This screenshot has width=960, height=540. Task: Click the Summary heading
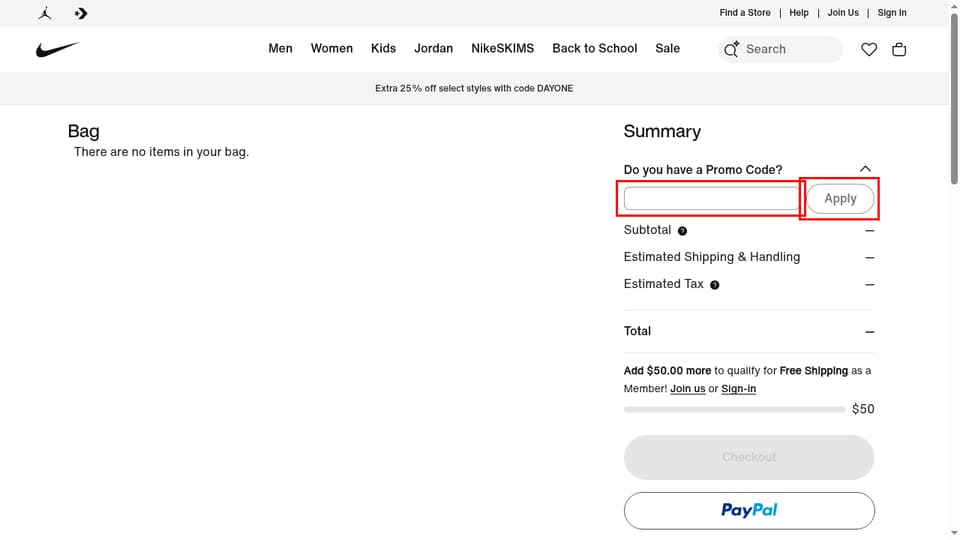662,132
